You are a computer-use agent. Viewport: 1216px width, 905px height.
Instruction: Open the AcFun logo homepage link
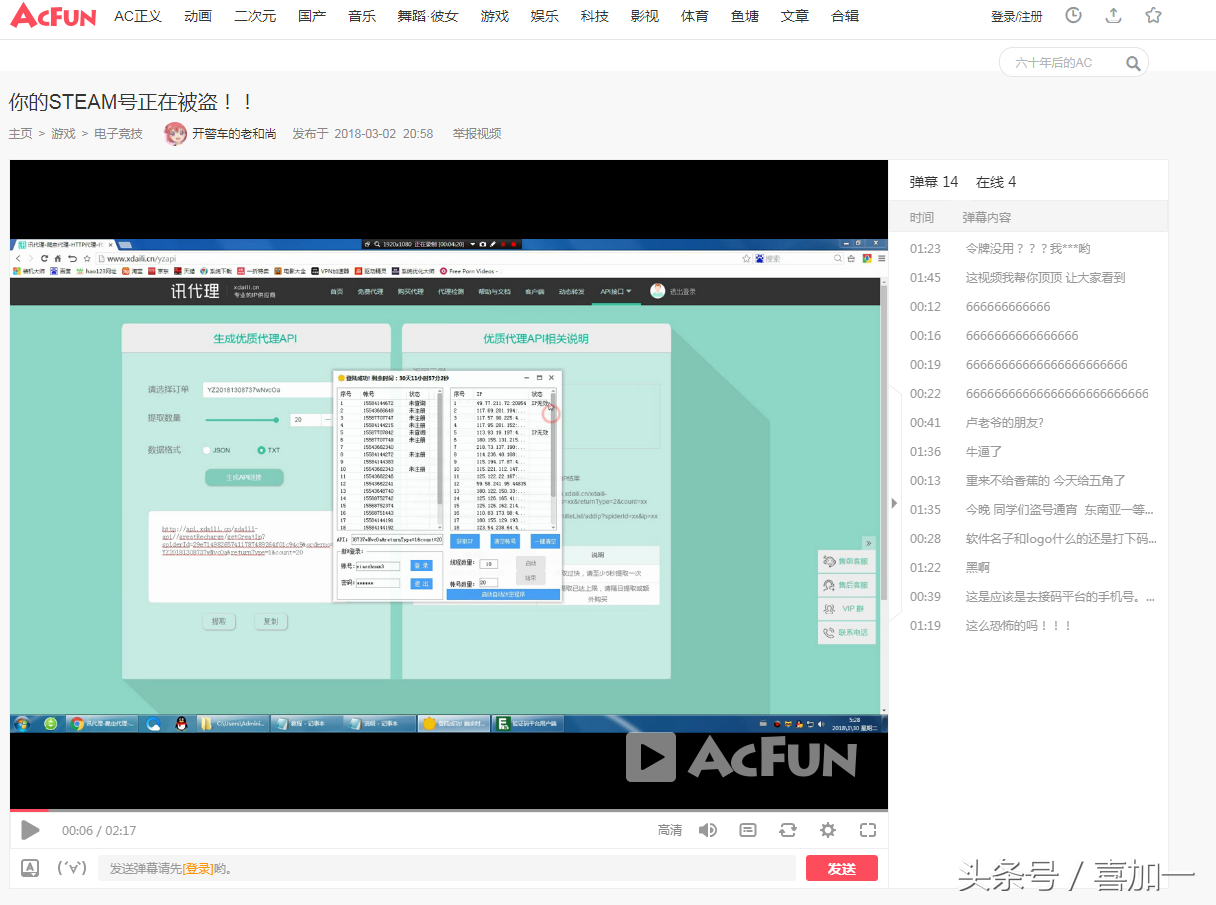tap(53, 16)
